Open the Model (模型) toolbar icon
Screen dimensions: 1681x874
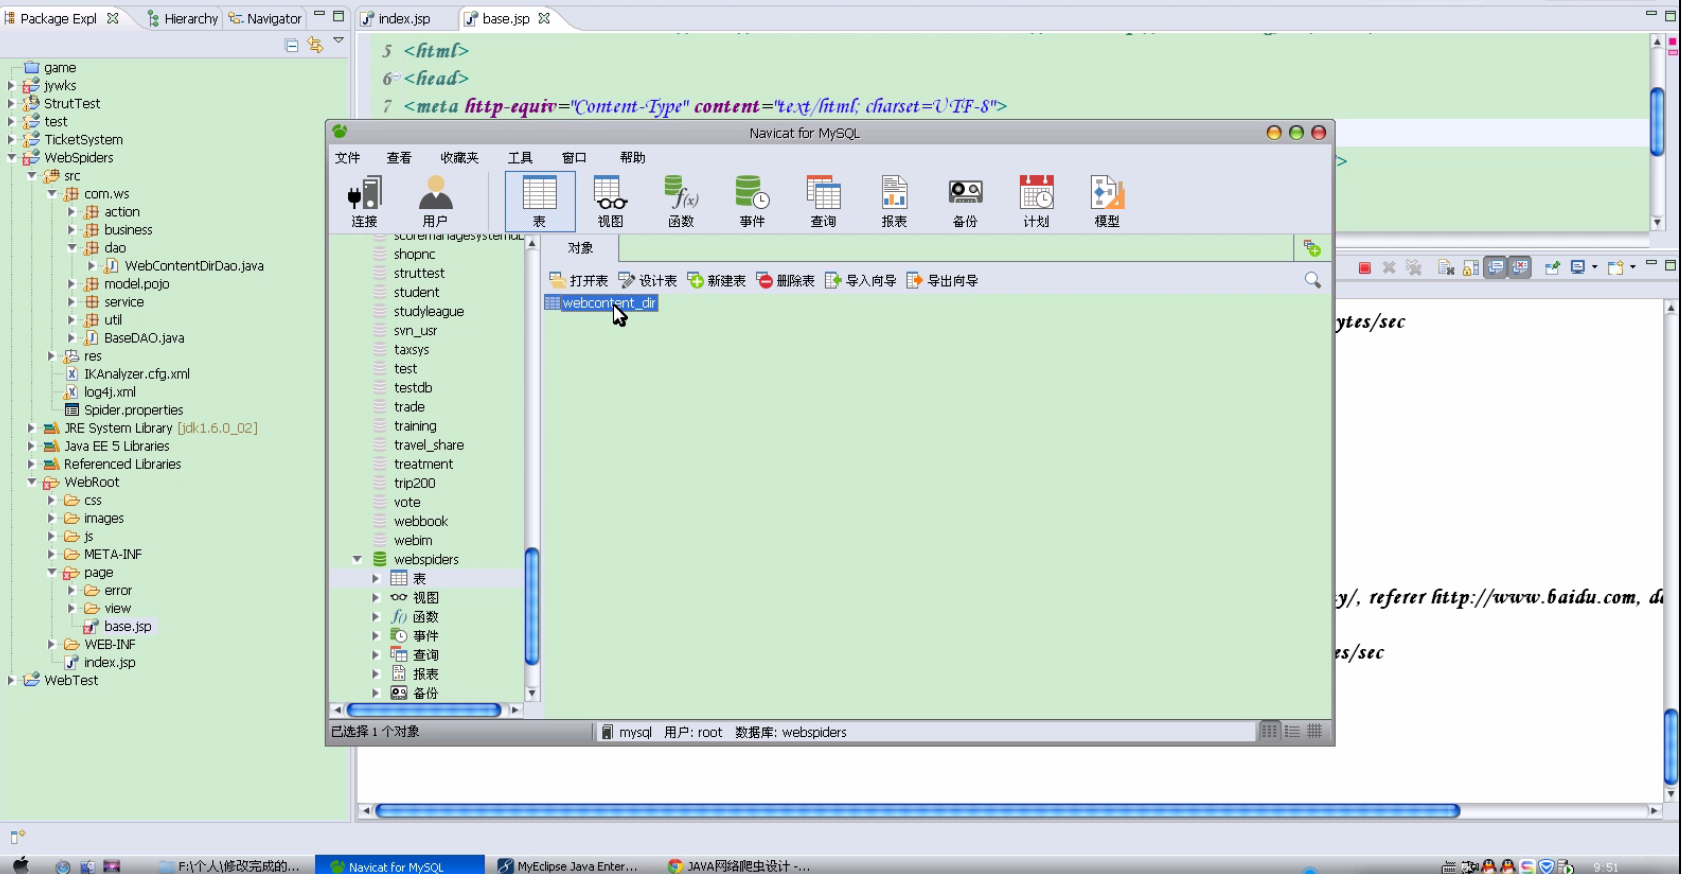1107,201
